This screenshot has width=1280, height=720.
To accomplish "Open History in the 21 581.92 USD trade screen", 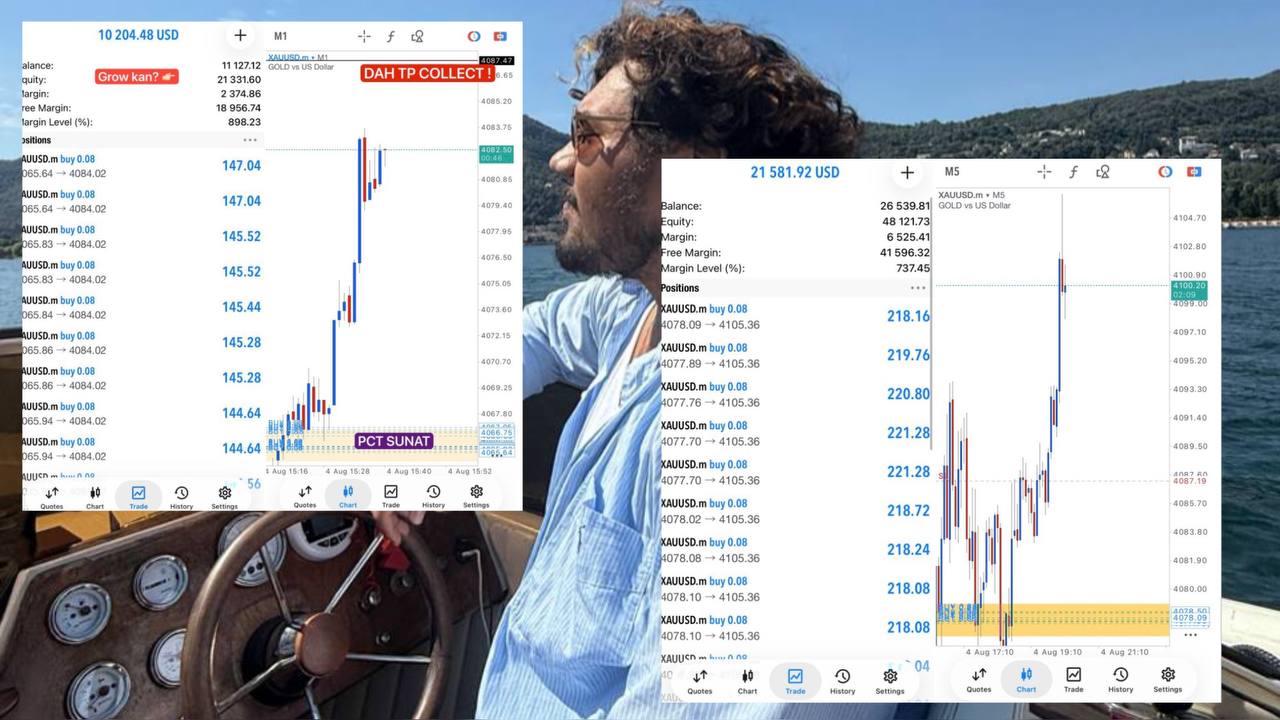I will (x=843, y=682).
